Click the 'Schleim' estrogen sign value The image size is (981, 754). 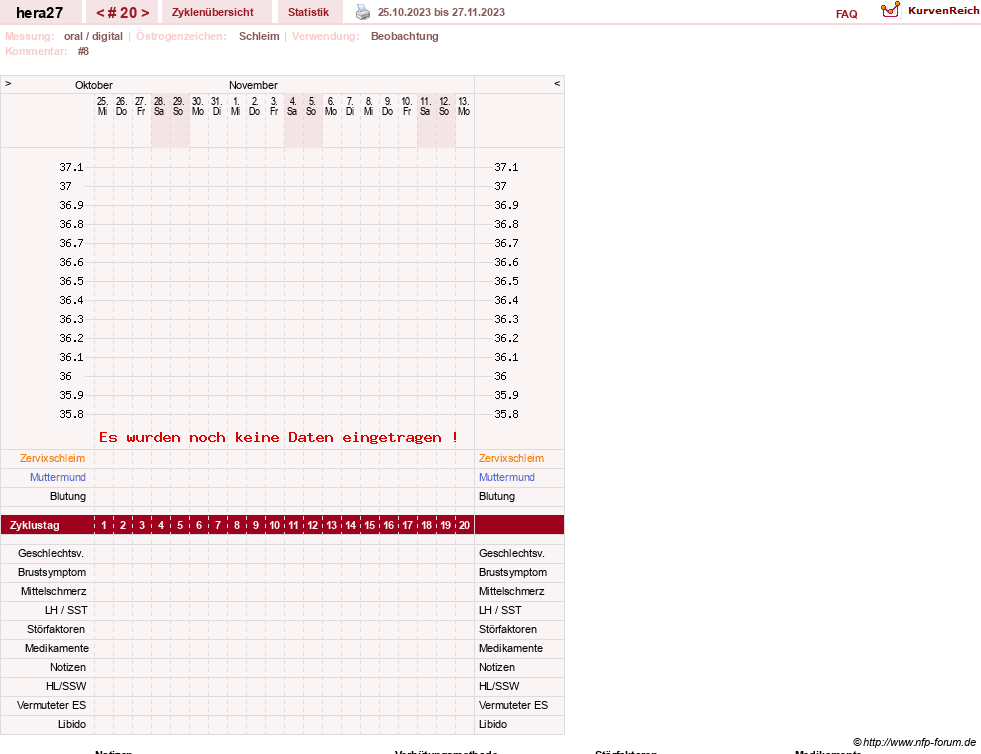click(259, 36)
